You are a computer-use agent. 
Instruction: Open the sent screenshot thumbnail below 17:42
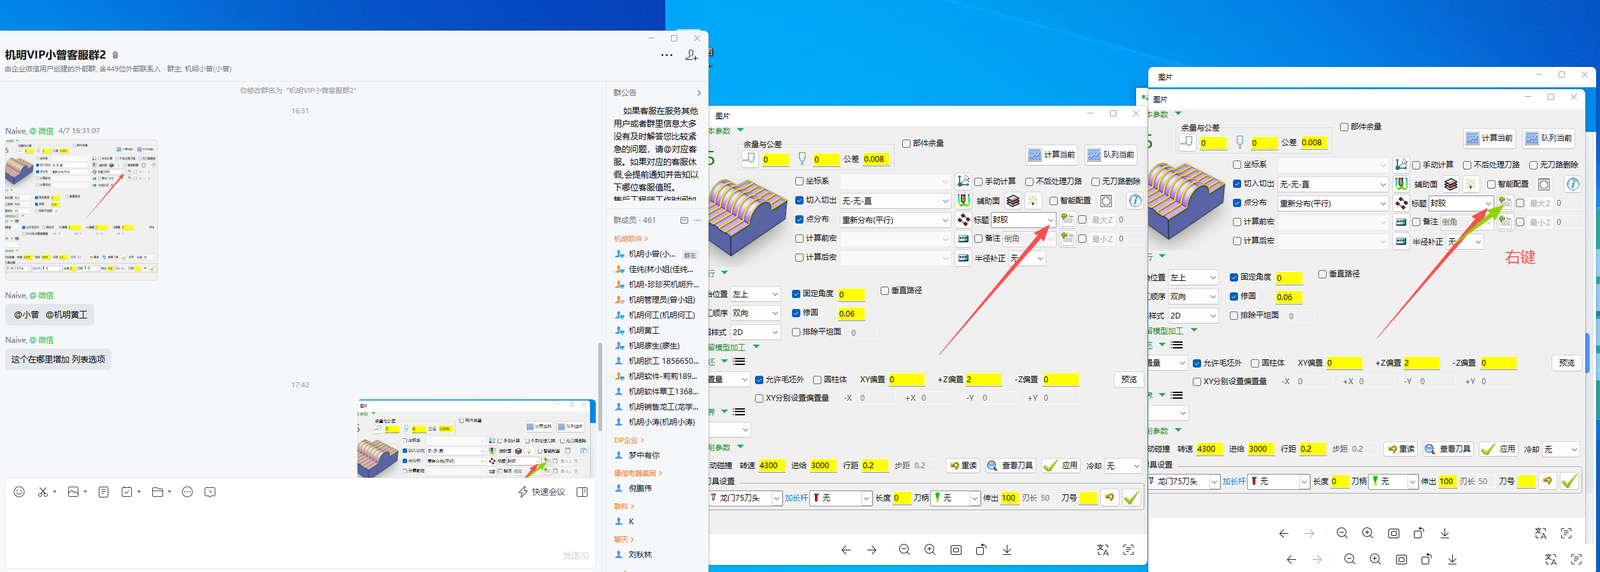pos(475,439)
